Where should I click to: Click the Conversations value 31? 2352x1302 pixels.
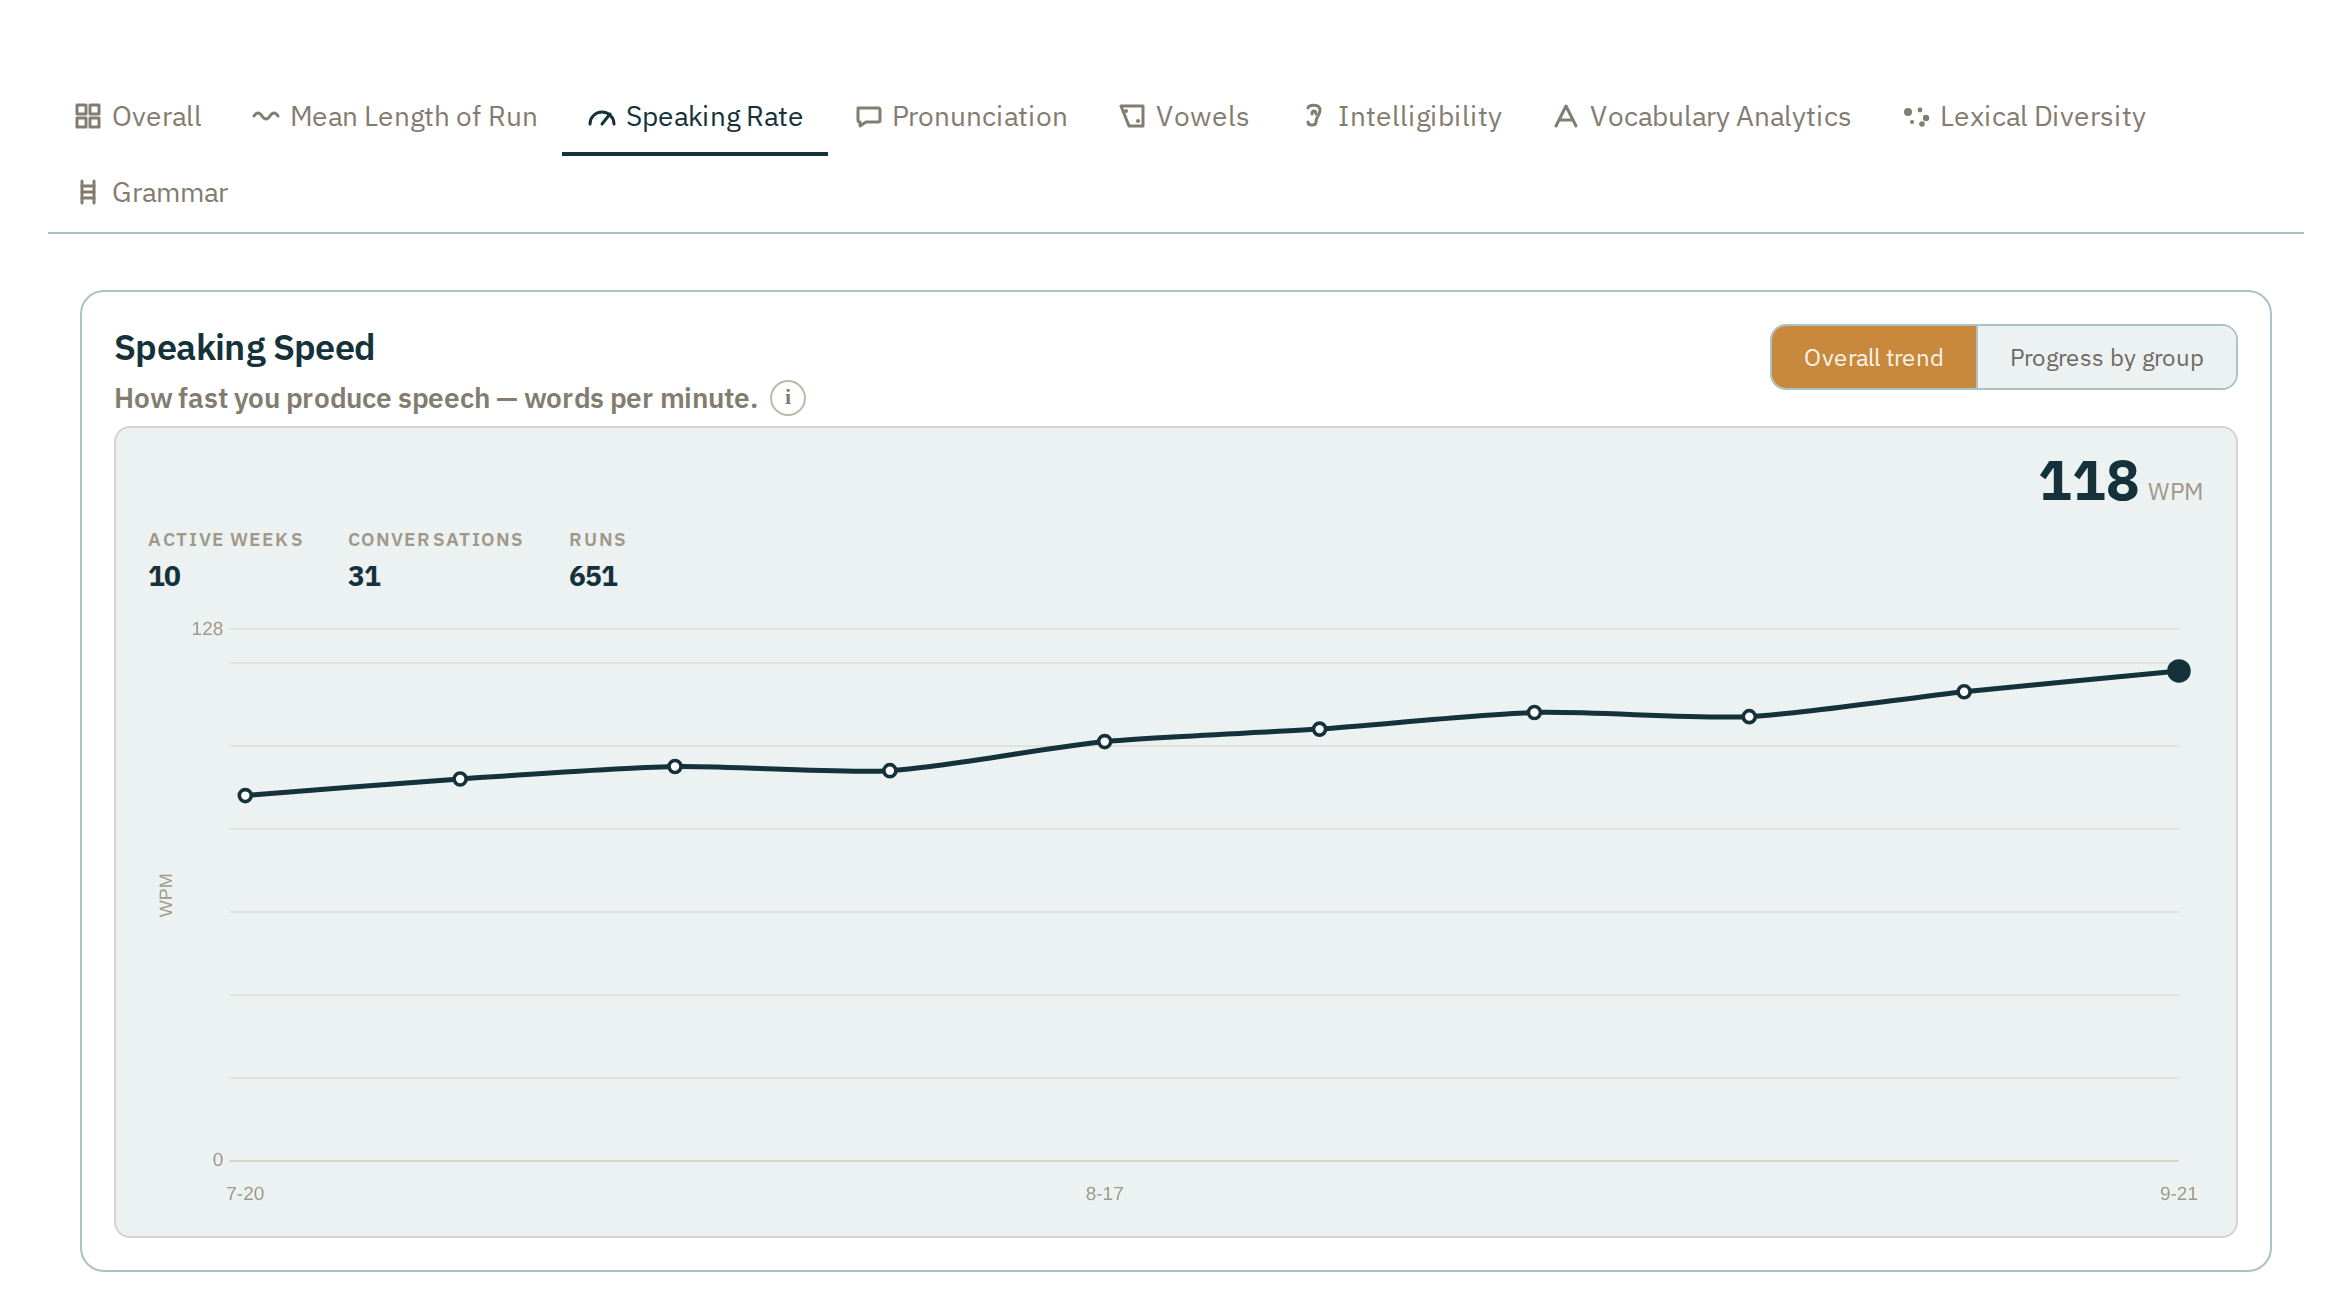pyautogui.click(x=365, y=577)
